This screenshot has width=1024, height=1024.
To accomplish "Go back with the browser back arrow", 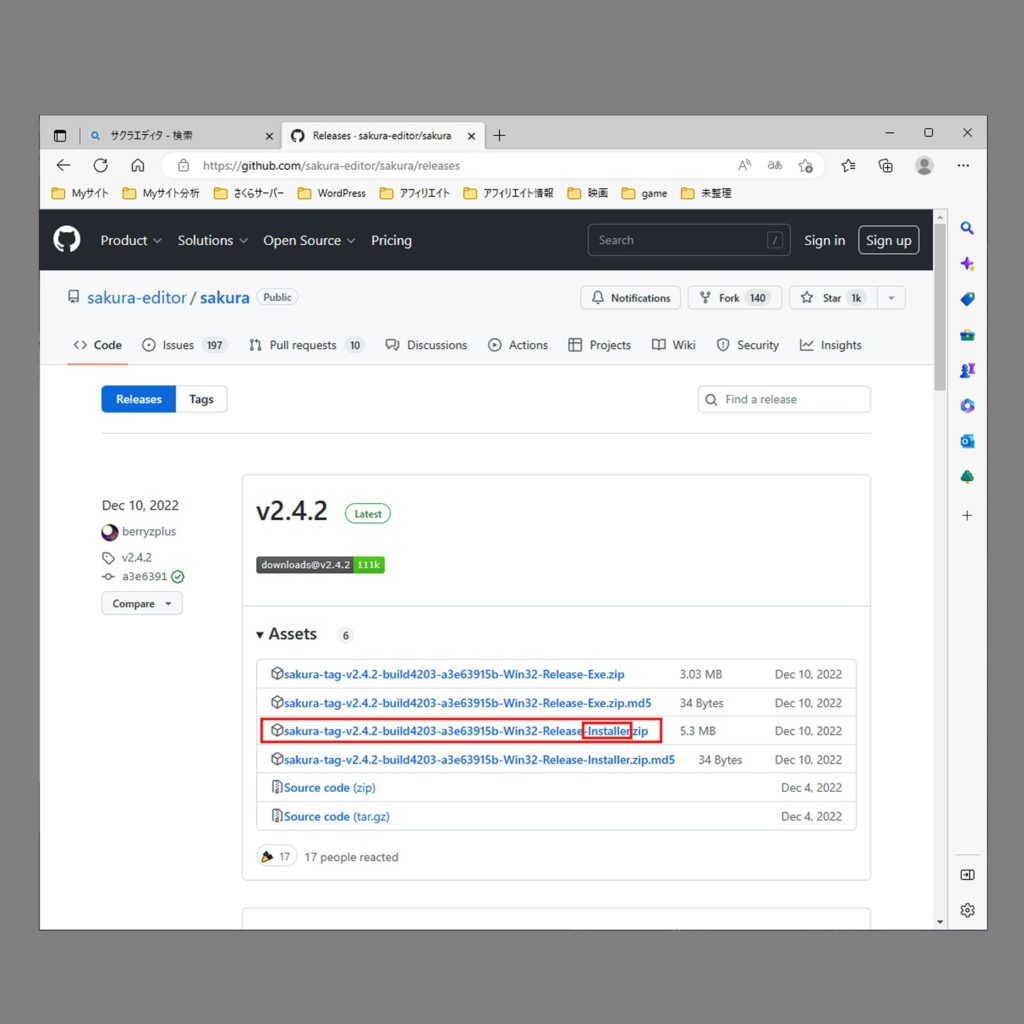I will coord(63,165).
